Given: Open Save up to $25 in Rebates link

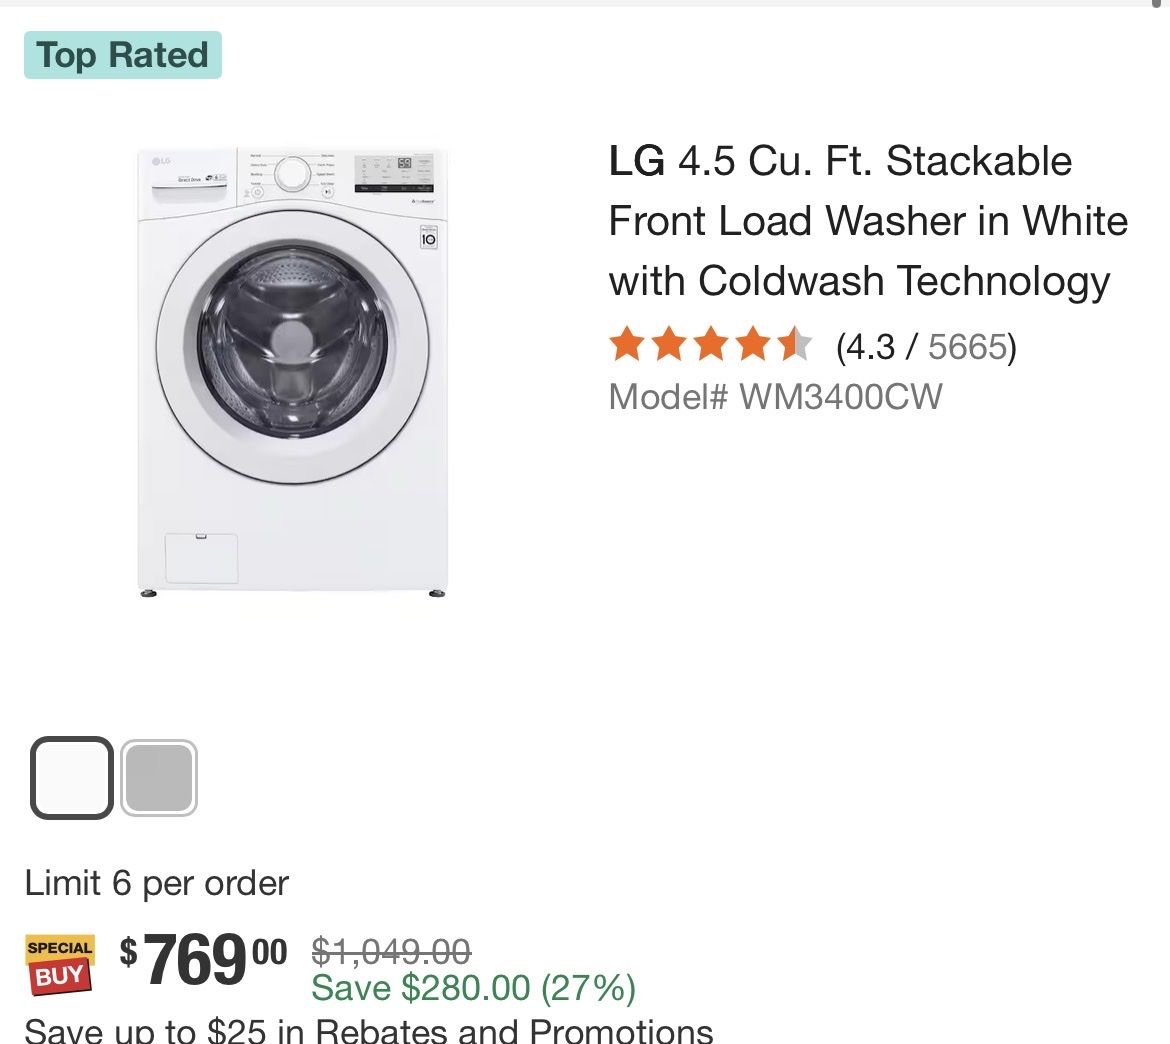Looking at the screenshot, I should (369, 1030).
